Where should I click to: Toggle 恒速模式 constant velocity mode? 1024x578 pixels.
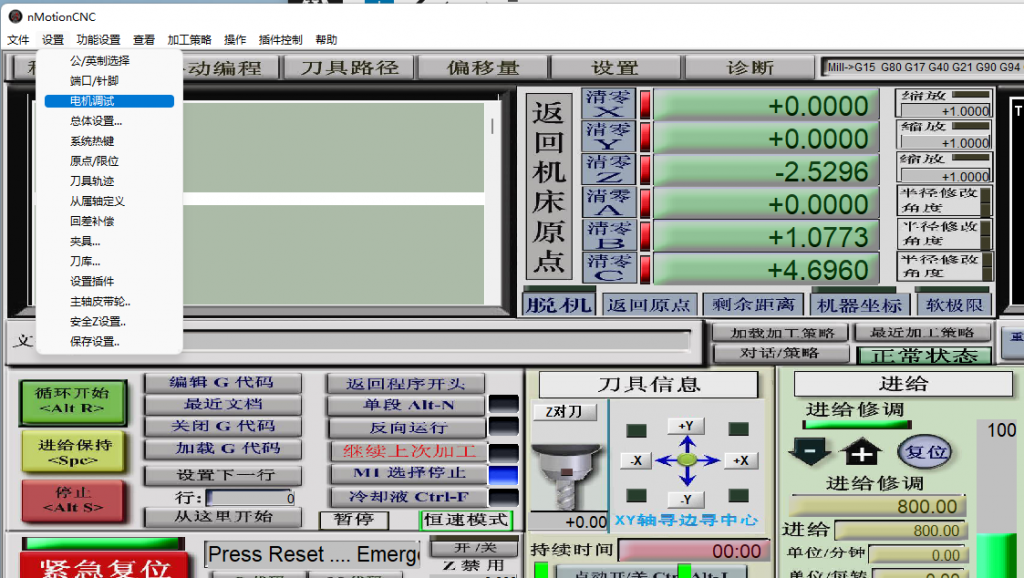pyautogui.click(x=466, y=520)
